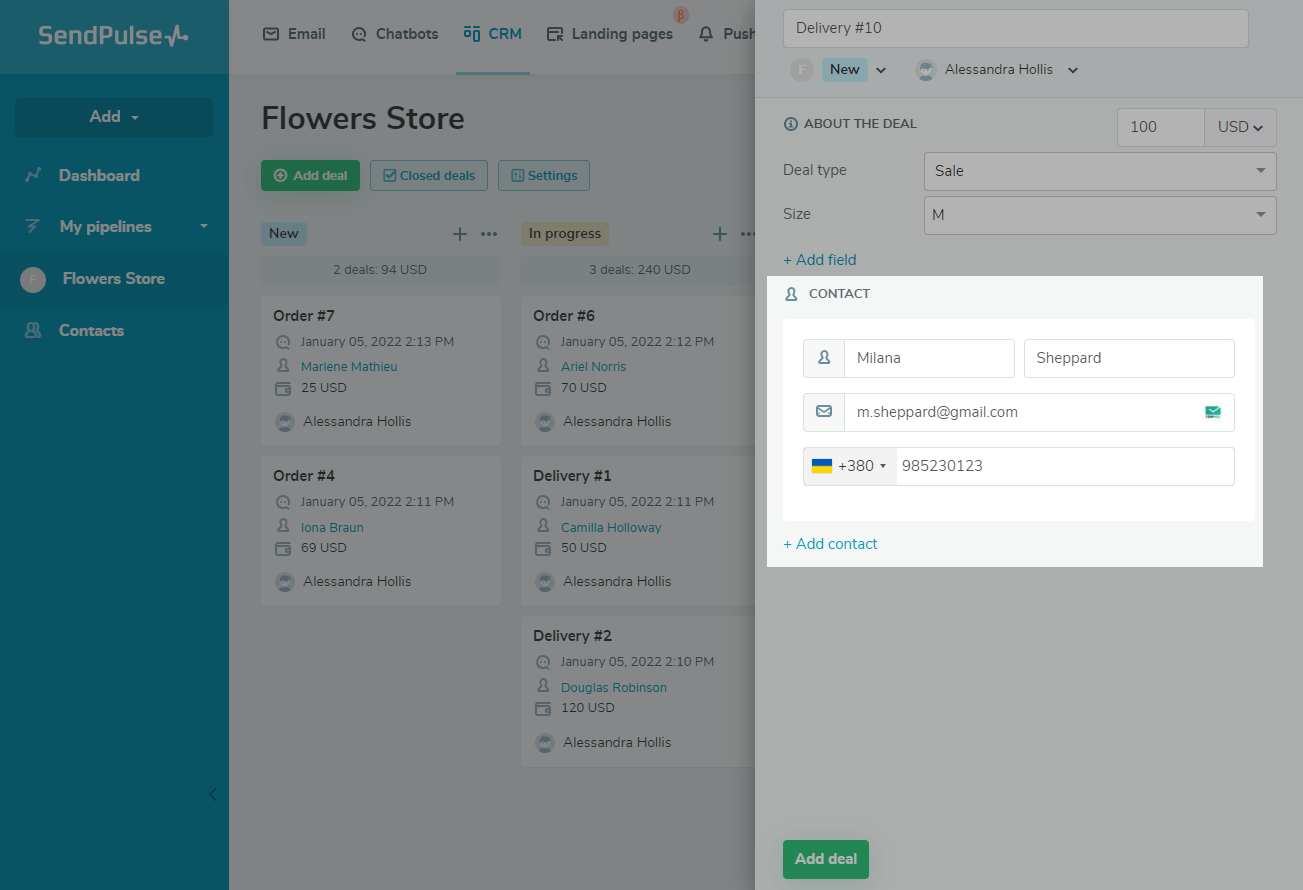This screenshot has width=1303, height=890.
Task: Open the +380 country code dropdown
Action: tap(850, 466)
